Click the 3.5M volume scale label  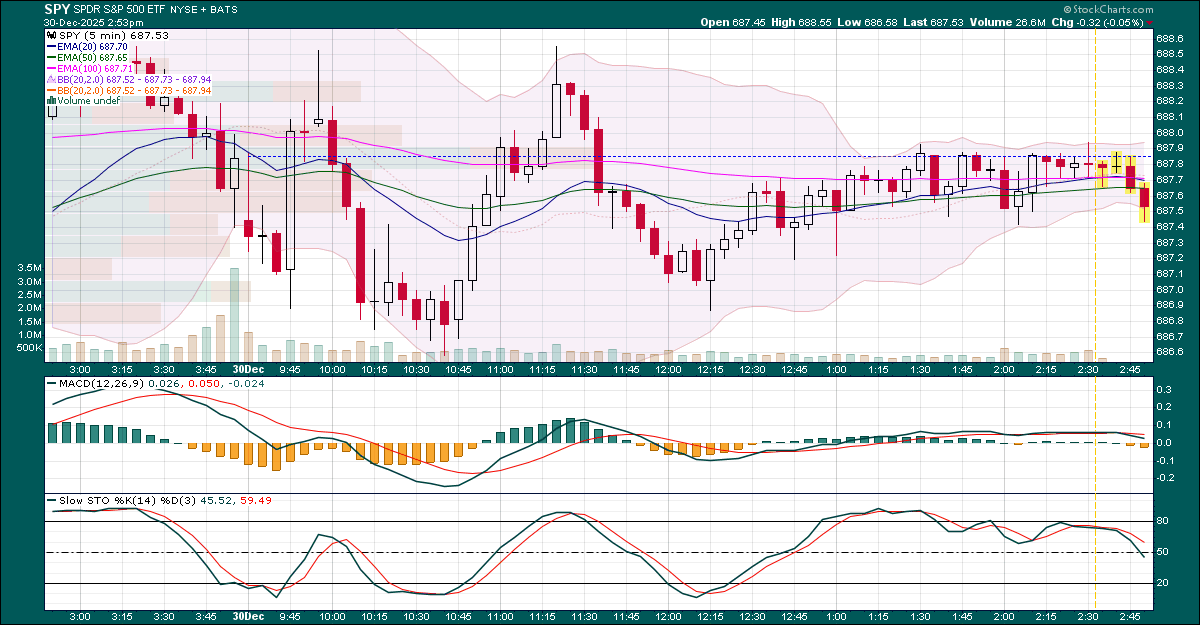[x=30, y=269]
